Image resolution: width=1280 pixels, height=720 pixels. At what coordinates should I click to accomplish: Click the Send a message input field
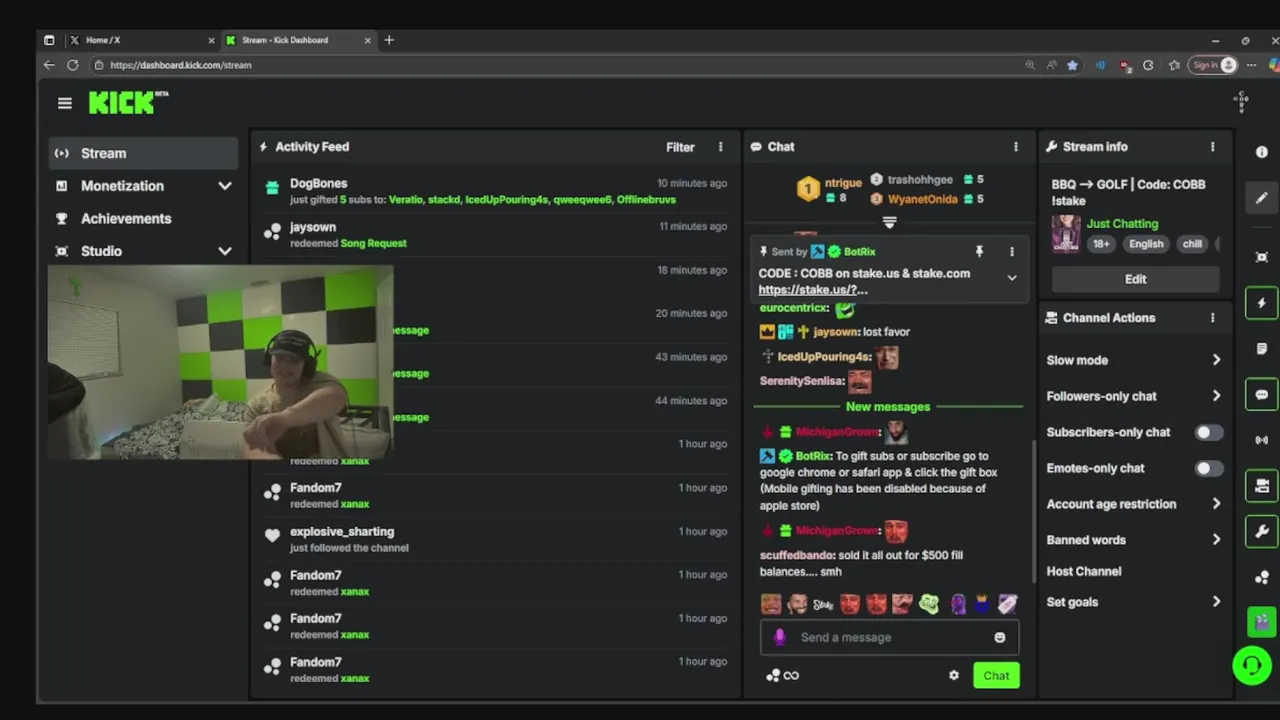coord(889,637)
